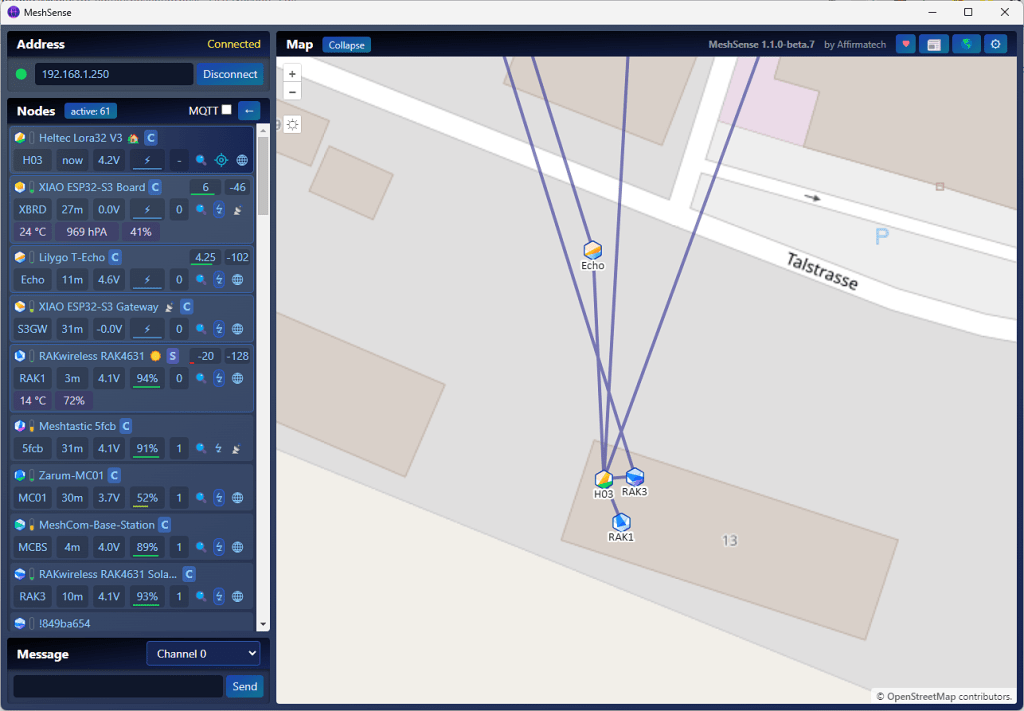This screenshot has height=711, width=1024.
Task: Click the Disconnect button
Action: pyautogui.click(x=230, y=74)
